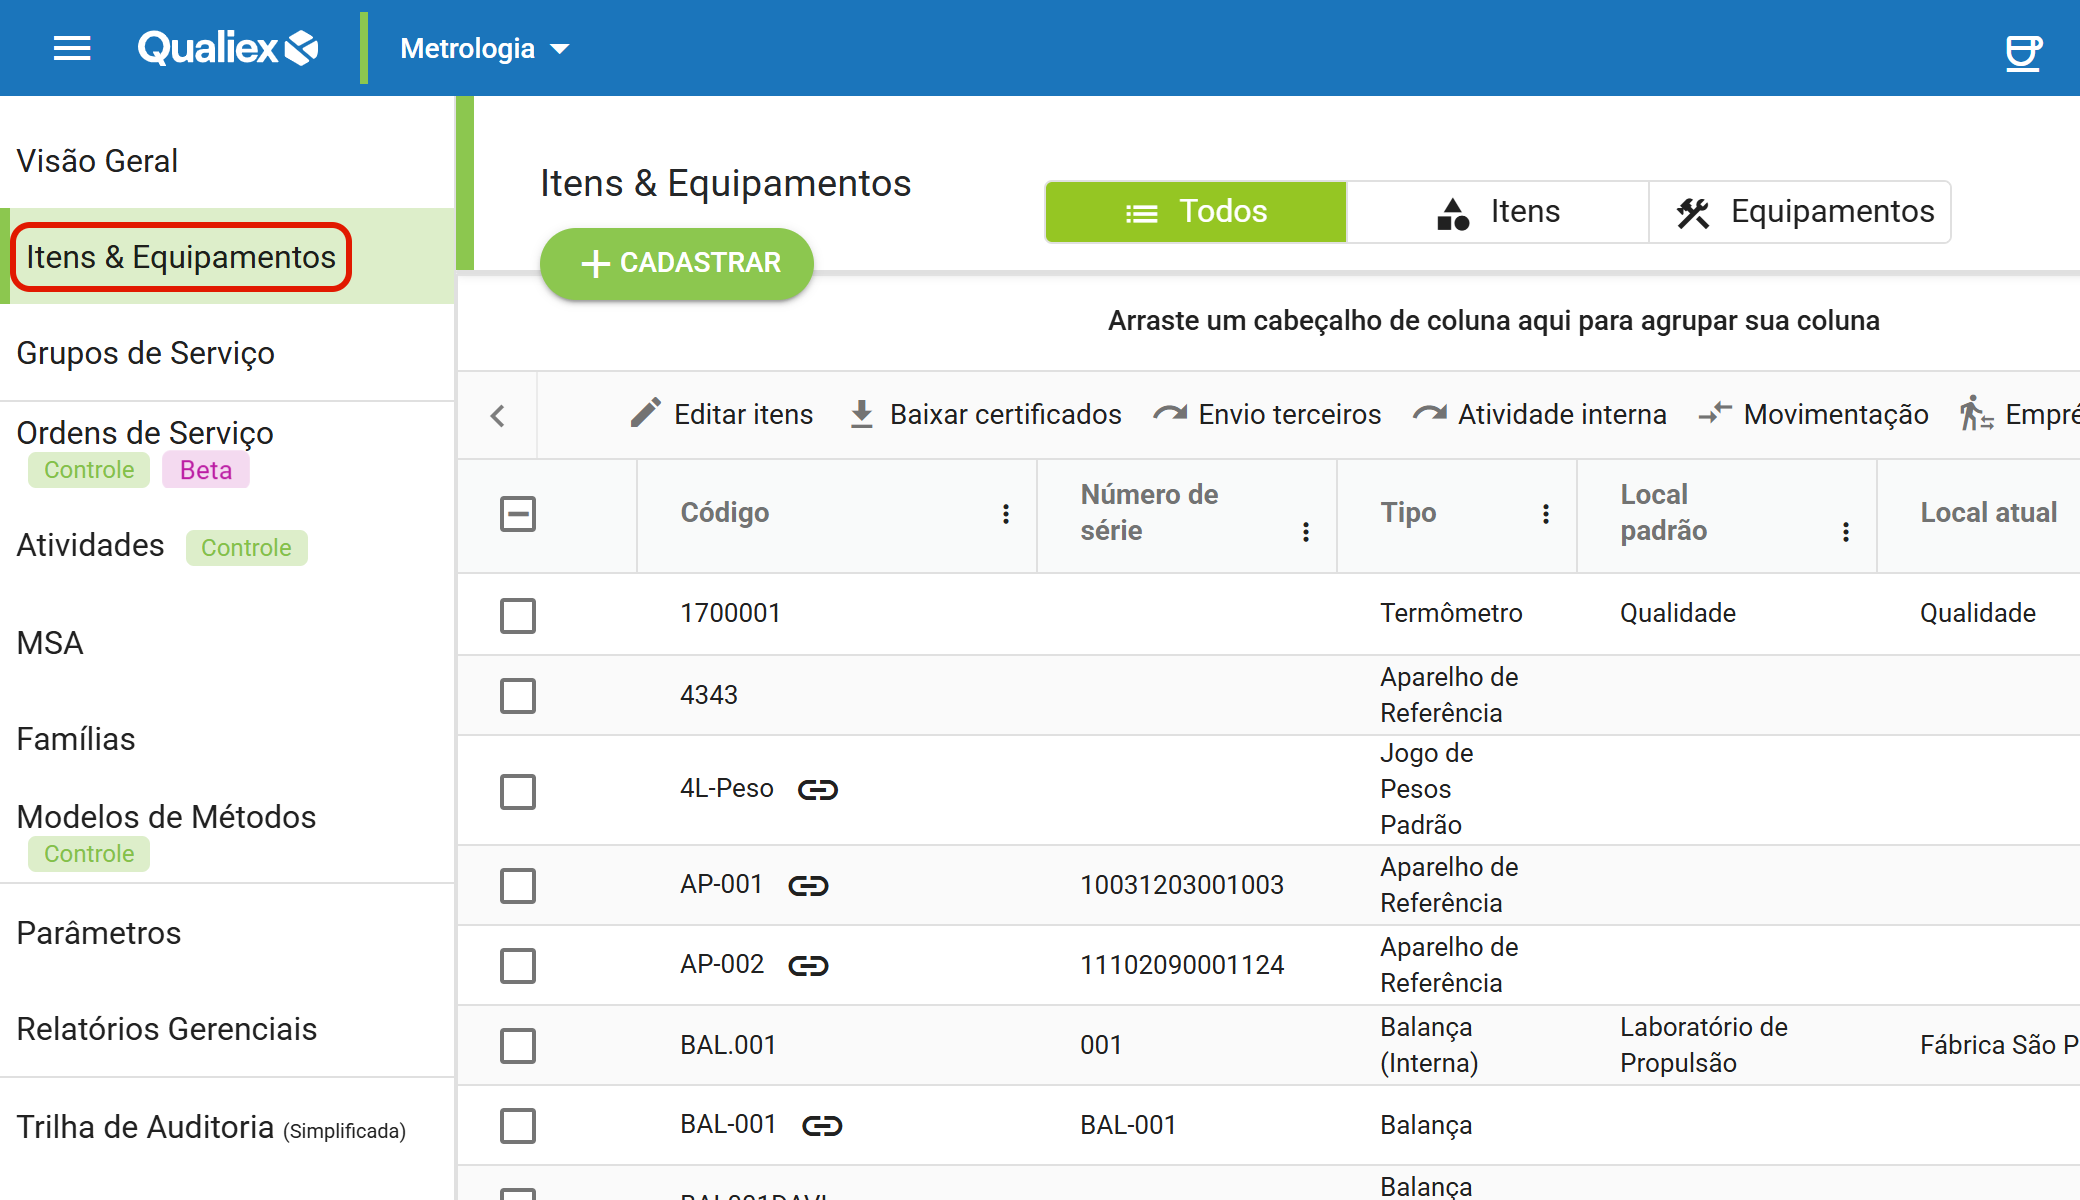This screenshot has width=2080, height=1200.
Task: Open the coffee cup icon in header
Action: click(x=2023, y=52)
